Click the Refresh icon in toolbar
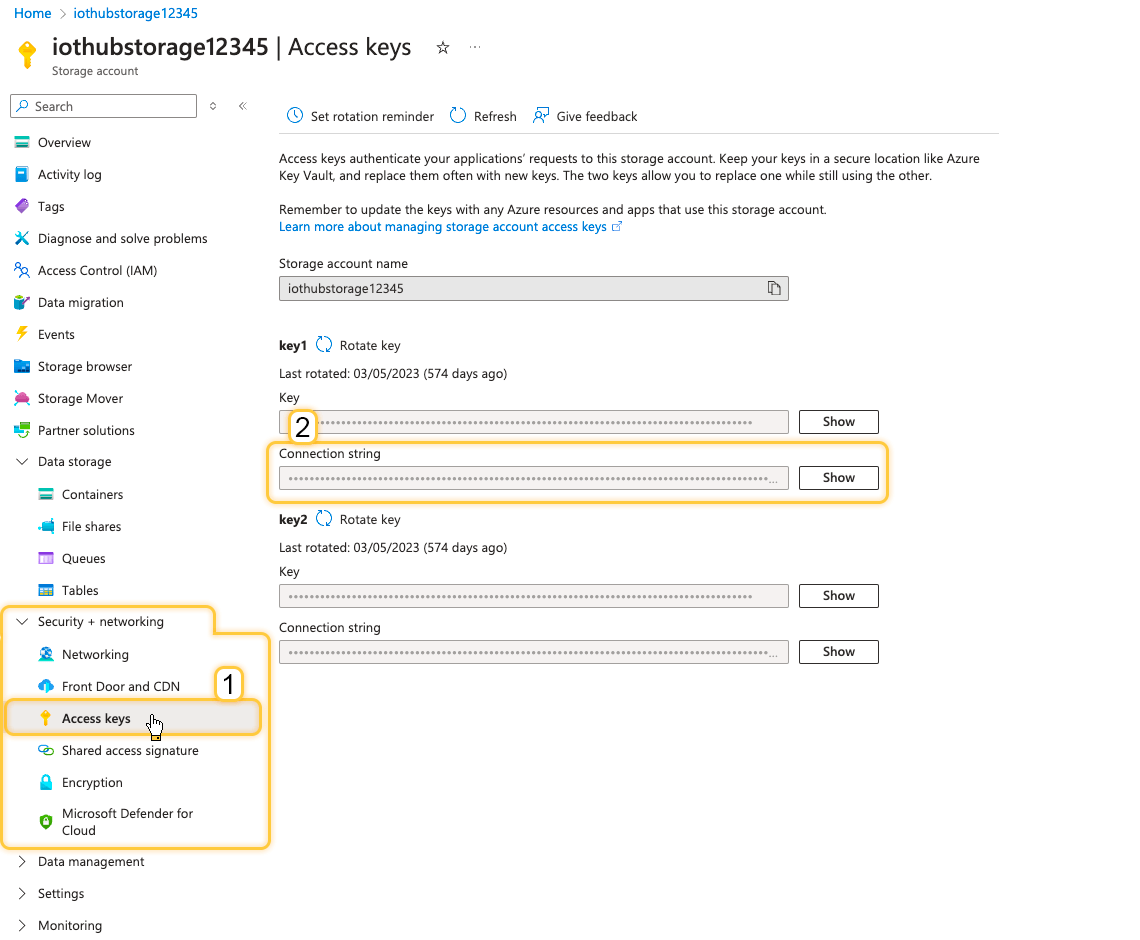Screen dimensions: 1140x940 [x=458, y=116]
